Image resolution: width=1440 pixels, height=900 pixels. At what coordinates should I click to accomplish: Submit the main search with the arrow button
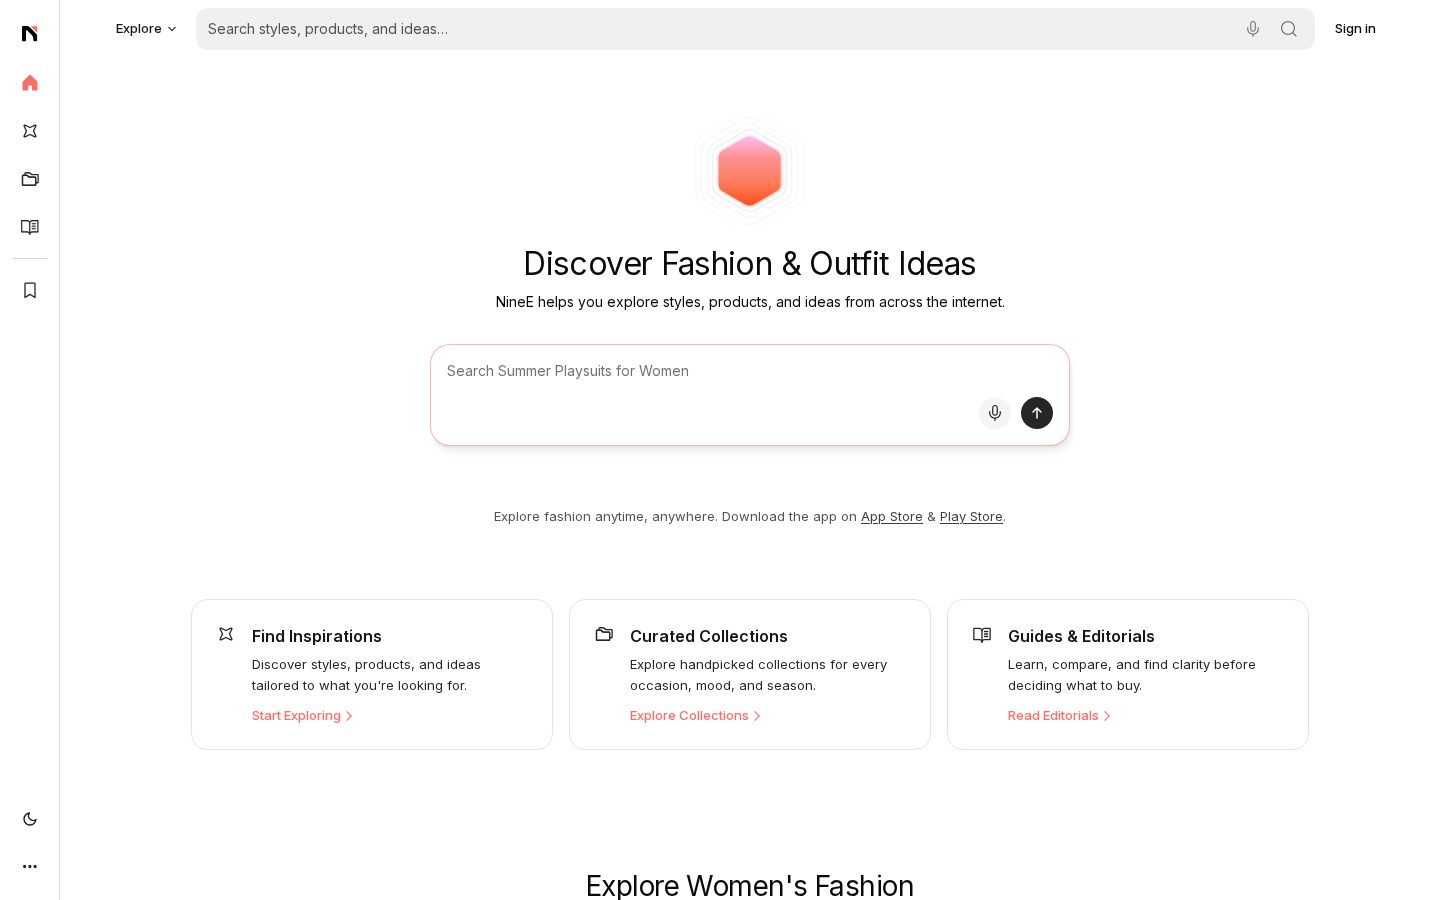point(1037,413)
